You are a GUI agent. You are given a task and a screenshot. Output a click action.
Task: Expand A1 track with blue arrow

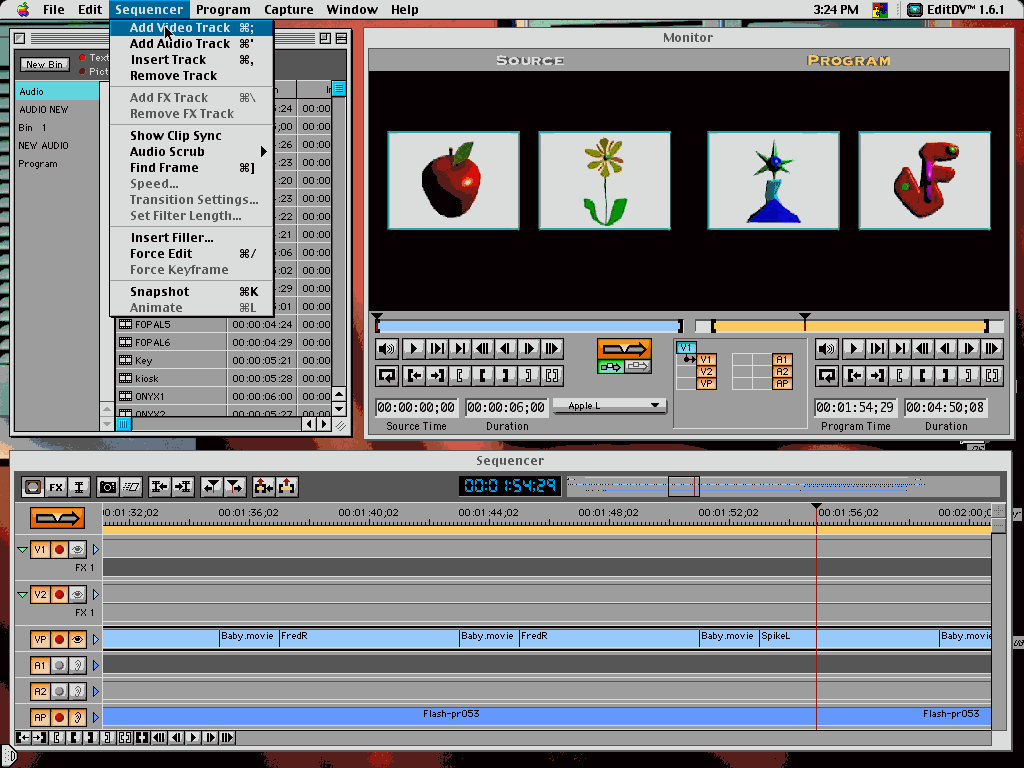click(x=95, y=666)
